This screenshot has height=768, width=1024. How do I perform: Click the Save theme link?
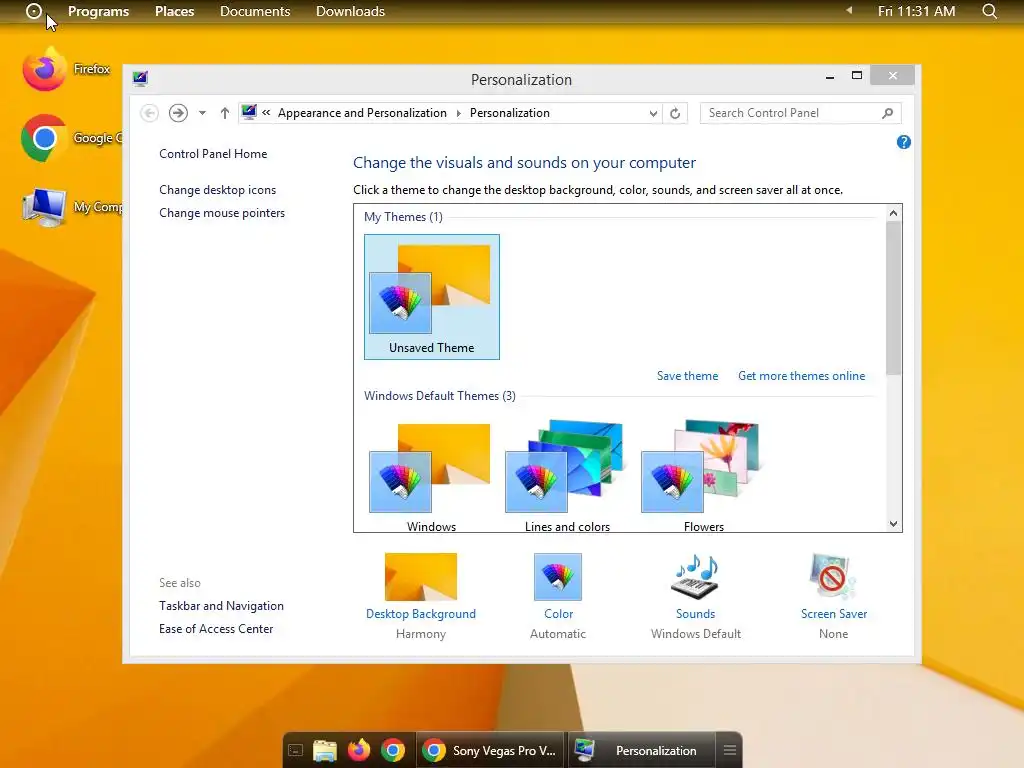click(687, 376)
